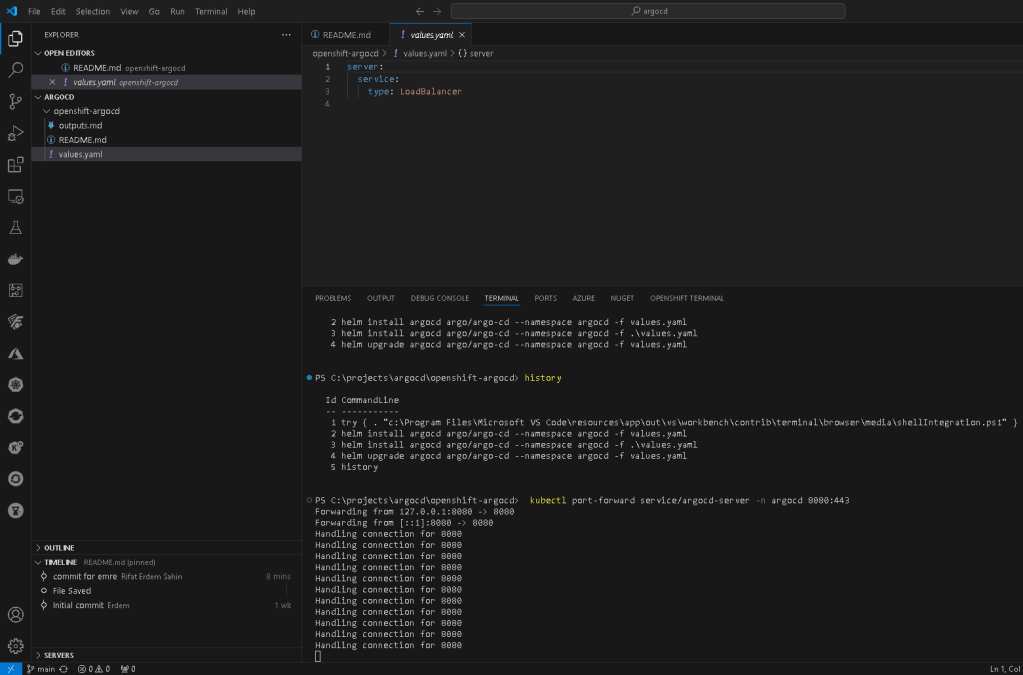Go back using the navigation arrow
The height and width of the screenshot is (675, 1023).
(x=420, y=11)
